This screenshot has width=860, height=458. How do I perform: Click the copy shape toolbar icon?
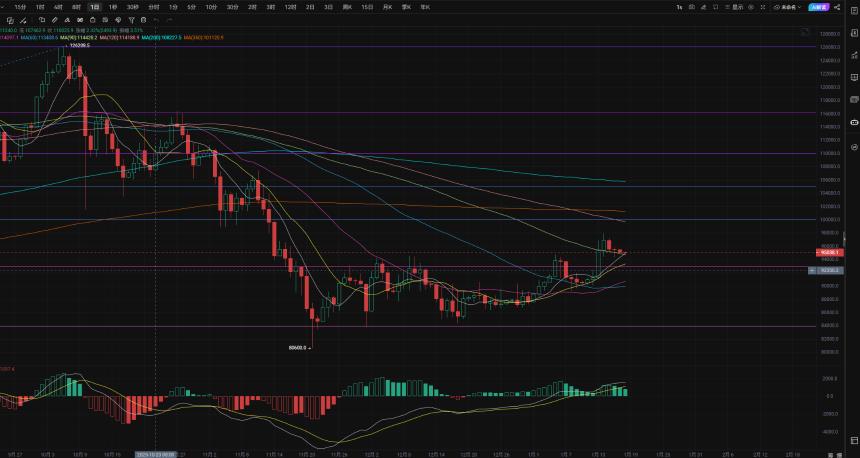click(x=42, y=20)
